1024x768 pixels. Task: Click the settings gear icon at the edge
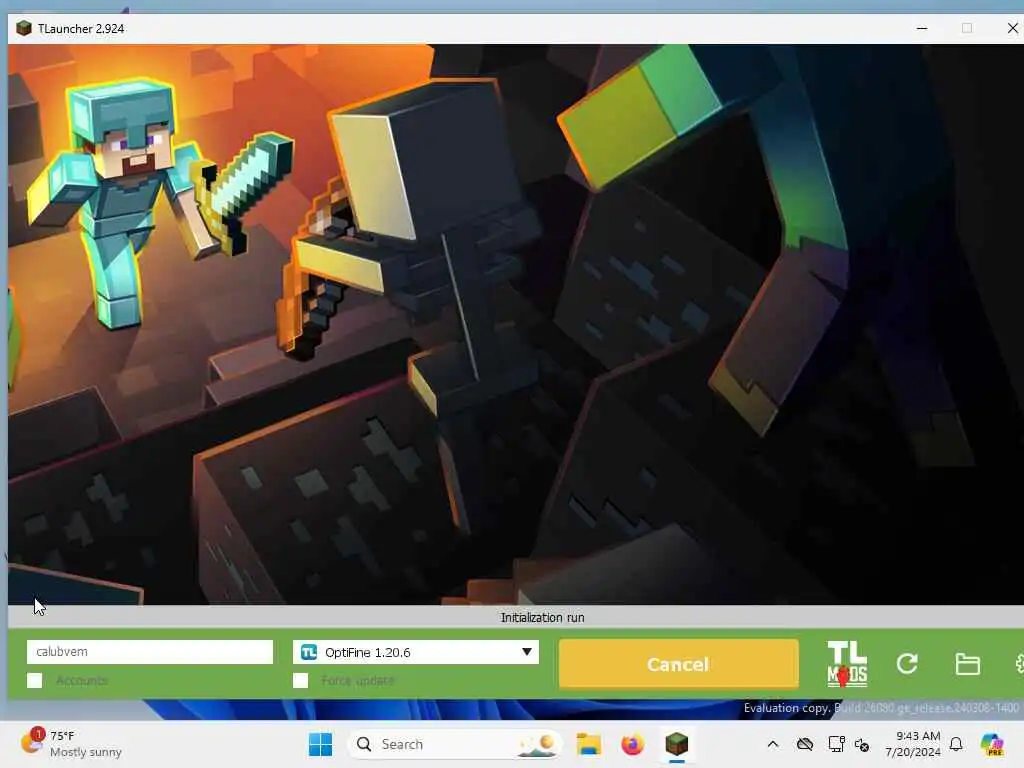(1019, 664)
